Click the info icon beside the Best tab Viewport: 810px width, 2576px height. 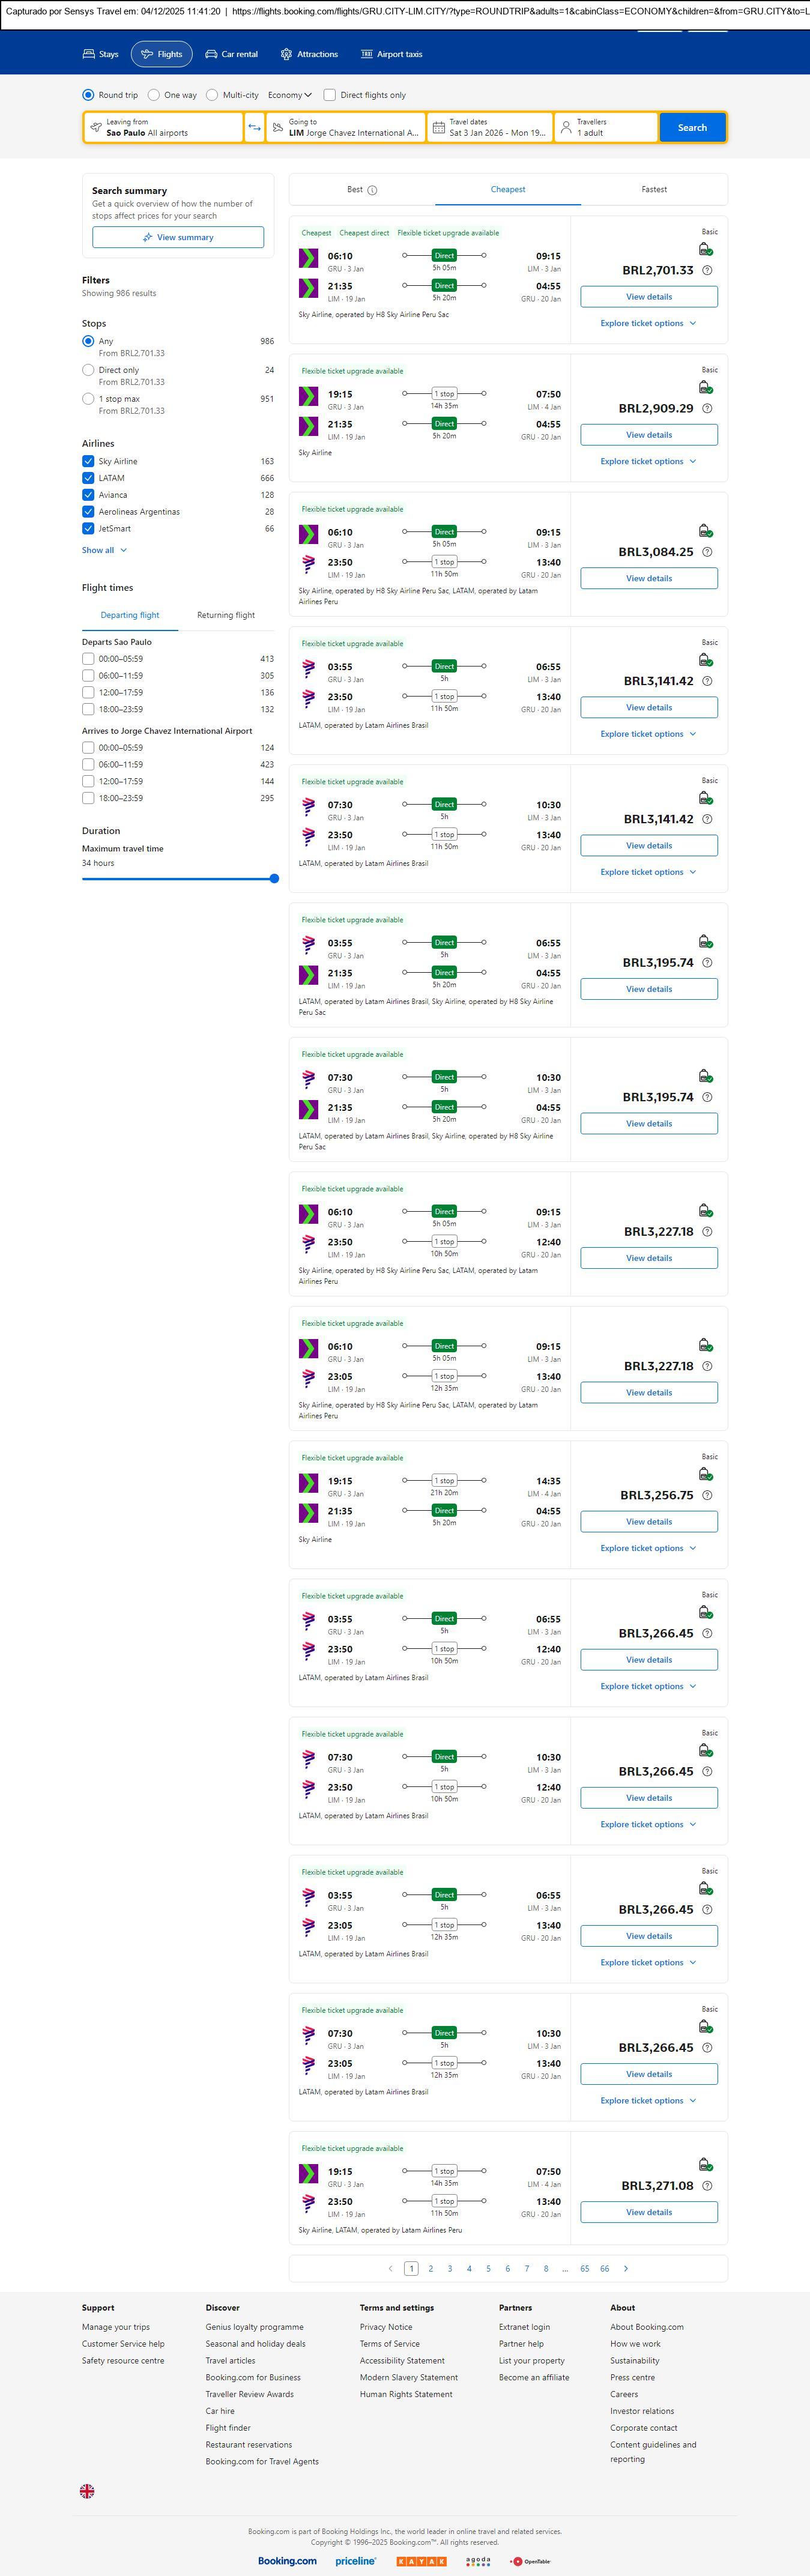pyautogui.click(x=372, y=190)
